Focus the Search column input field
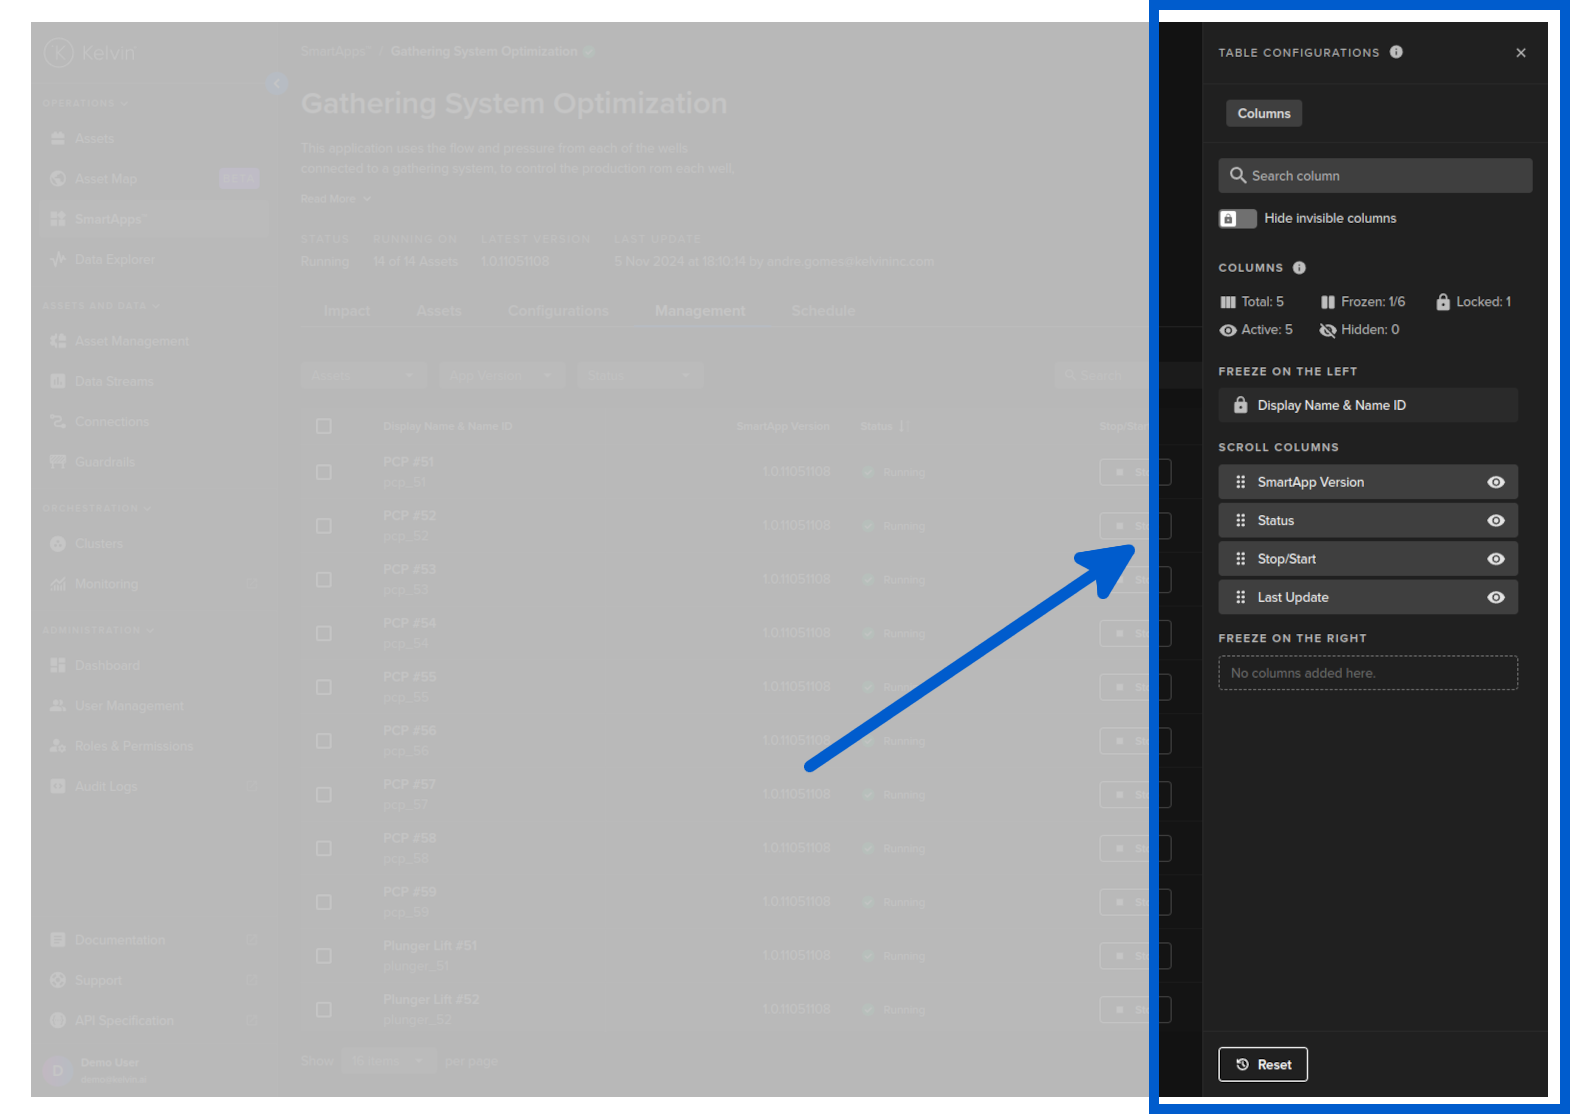This screenshot has height=1120, width=1580. 1385,176
